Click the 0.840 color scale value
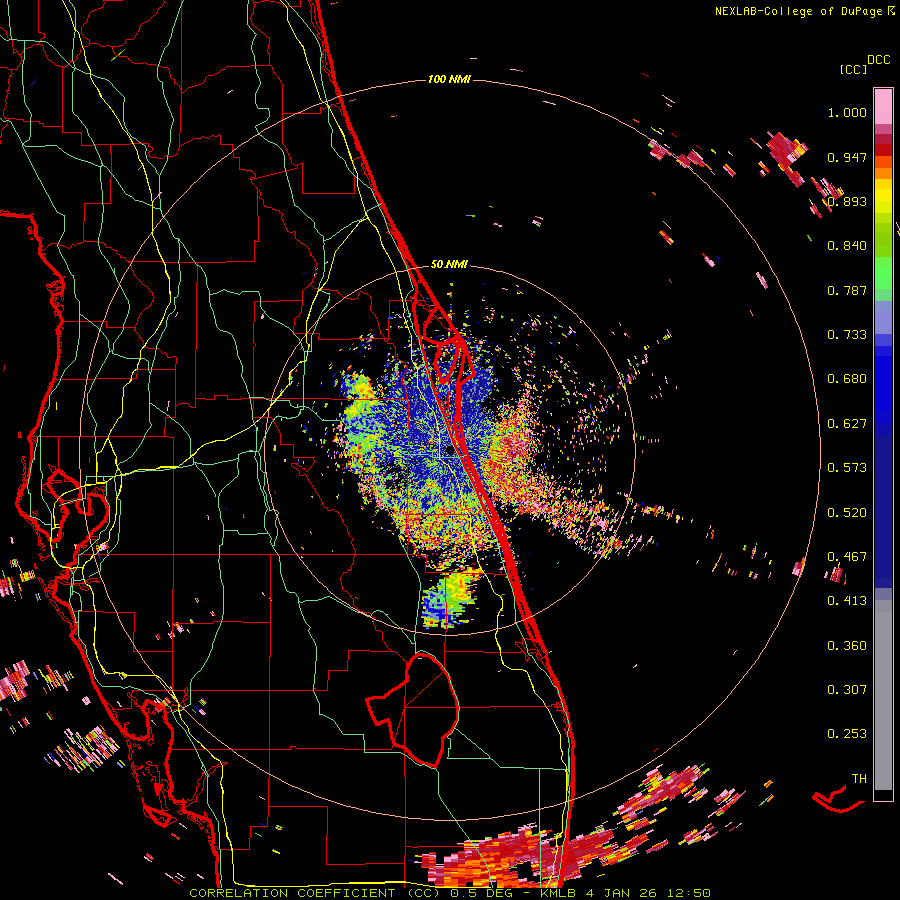 point(847,246)
